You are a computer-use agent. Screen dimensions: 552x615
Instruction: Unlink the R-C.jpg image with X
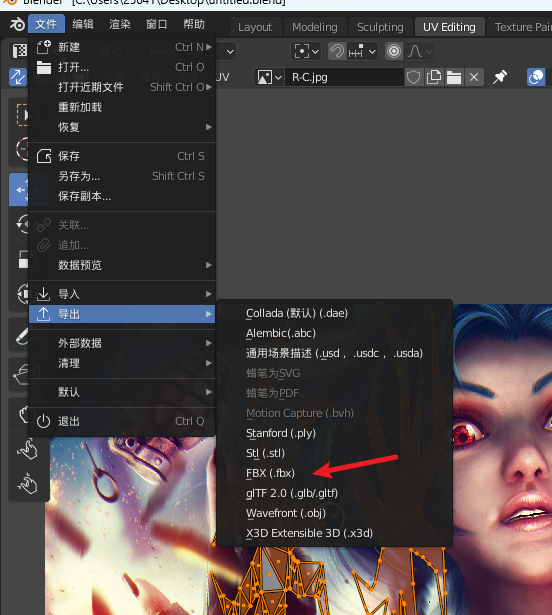point(474,77)
